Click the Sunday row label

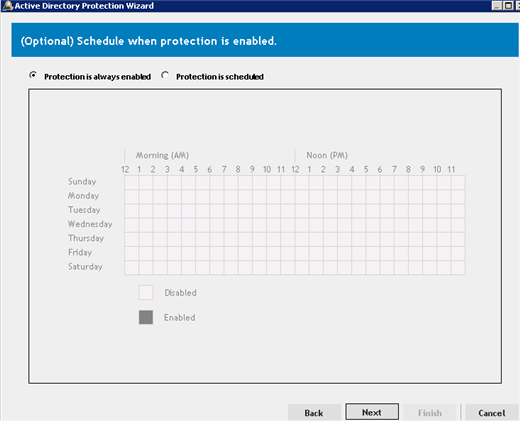(x=82, y=182)
